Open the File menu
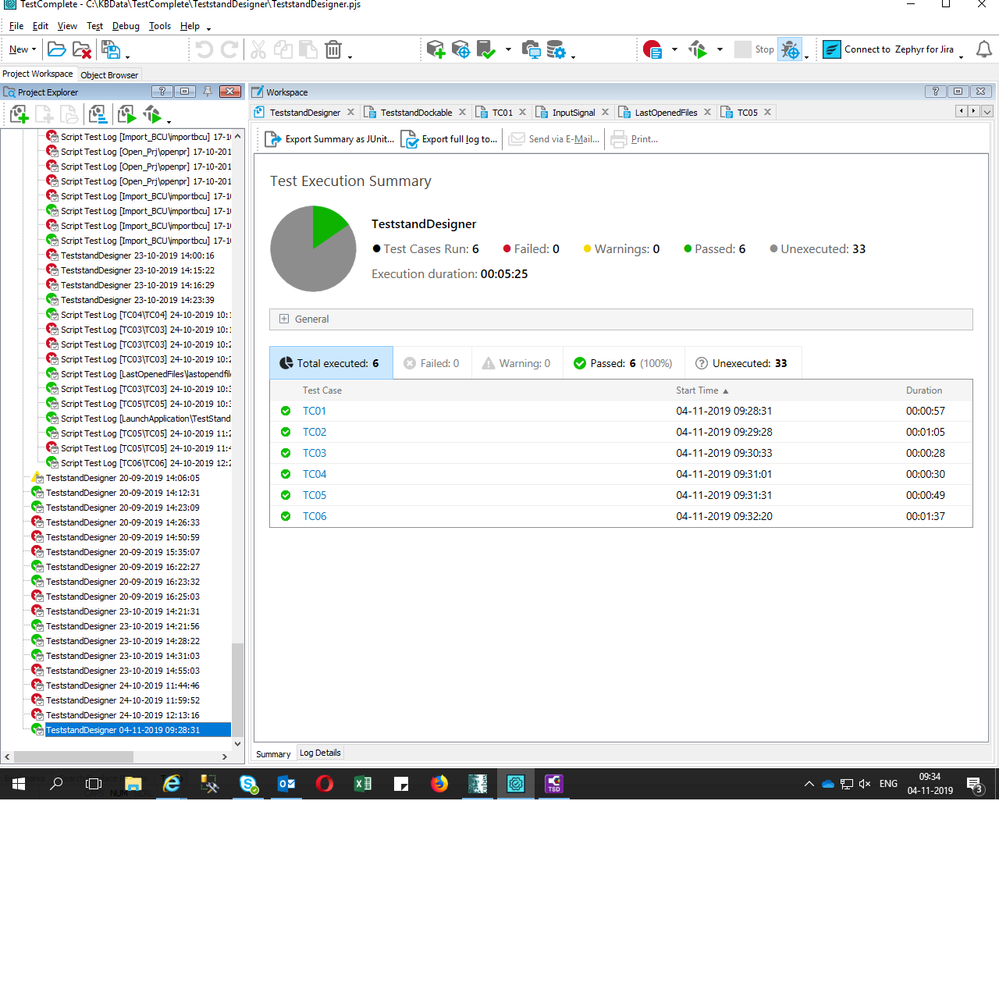999x987 pixels. (x=16, y=26)
